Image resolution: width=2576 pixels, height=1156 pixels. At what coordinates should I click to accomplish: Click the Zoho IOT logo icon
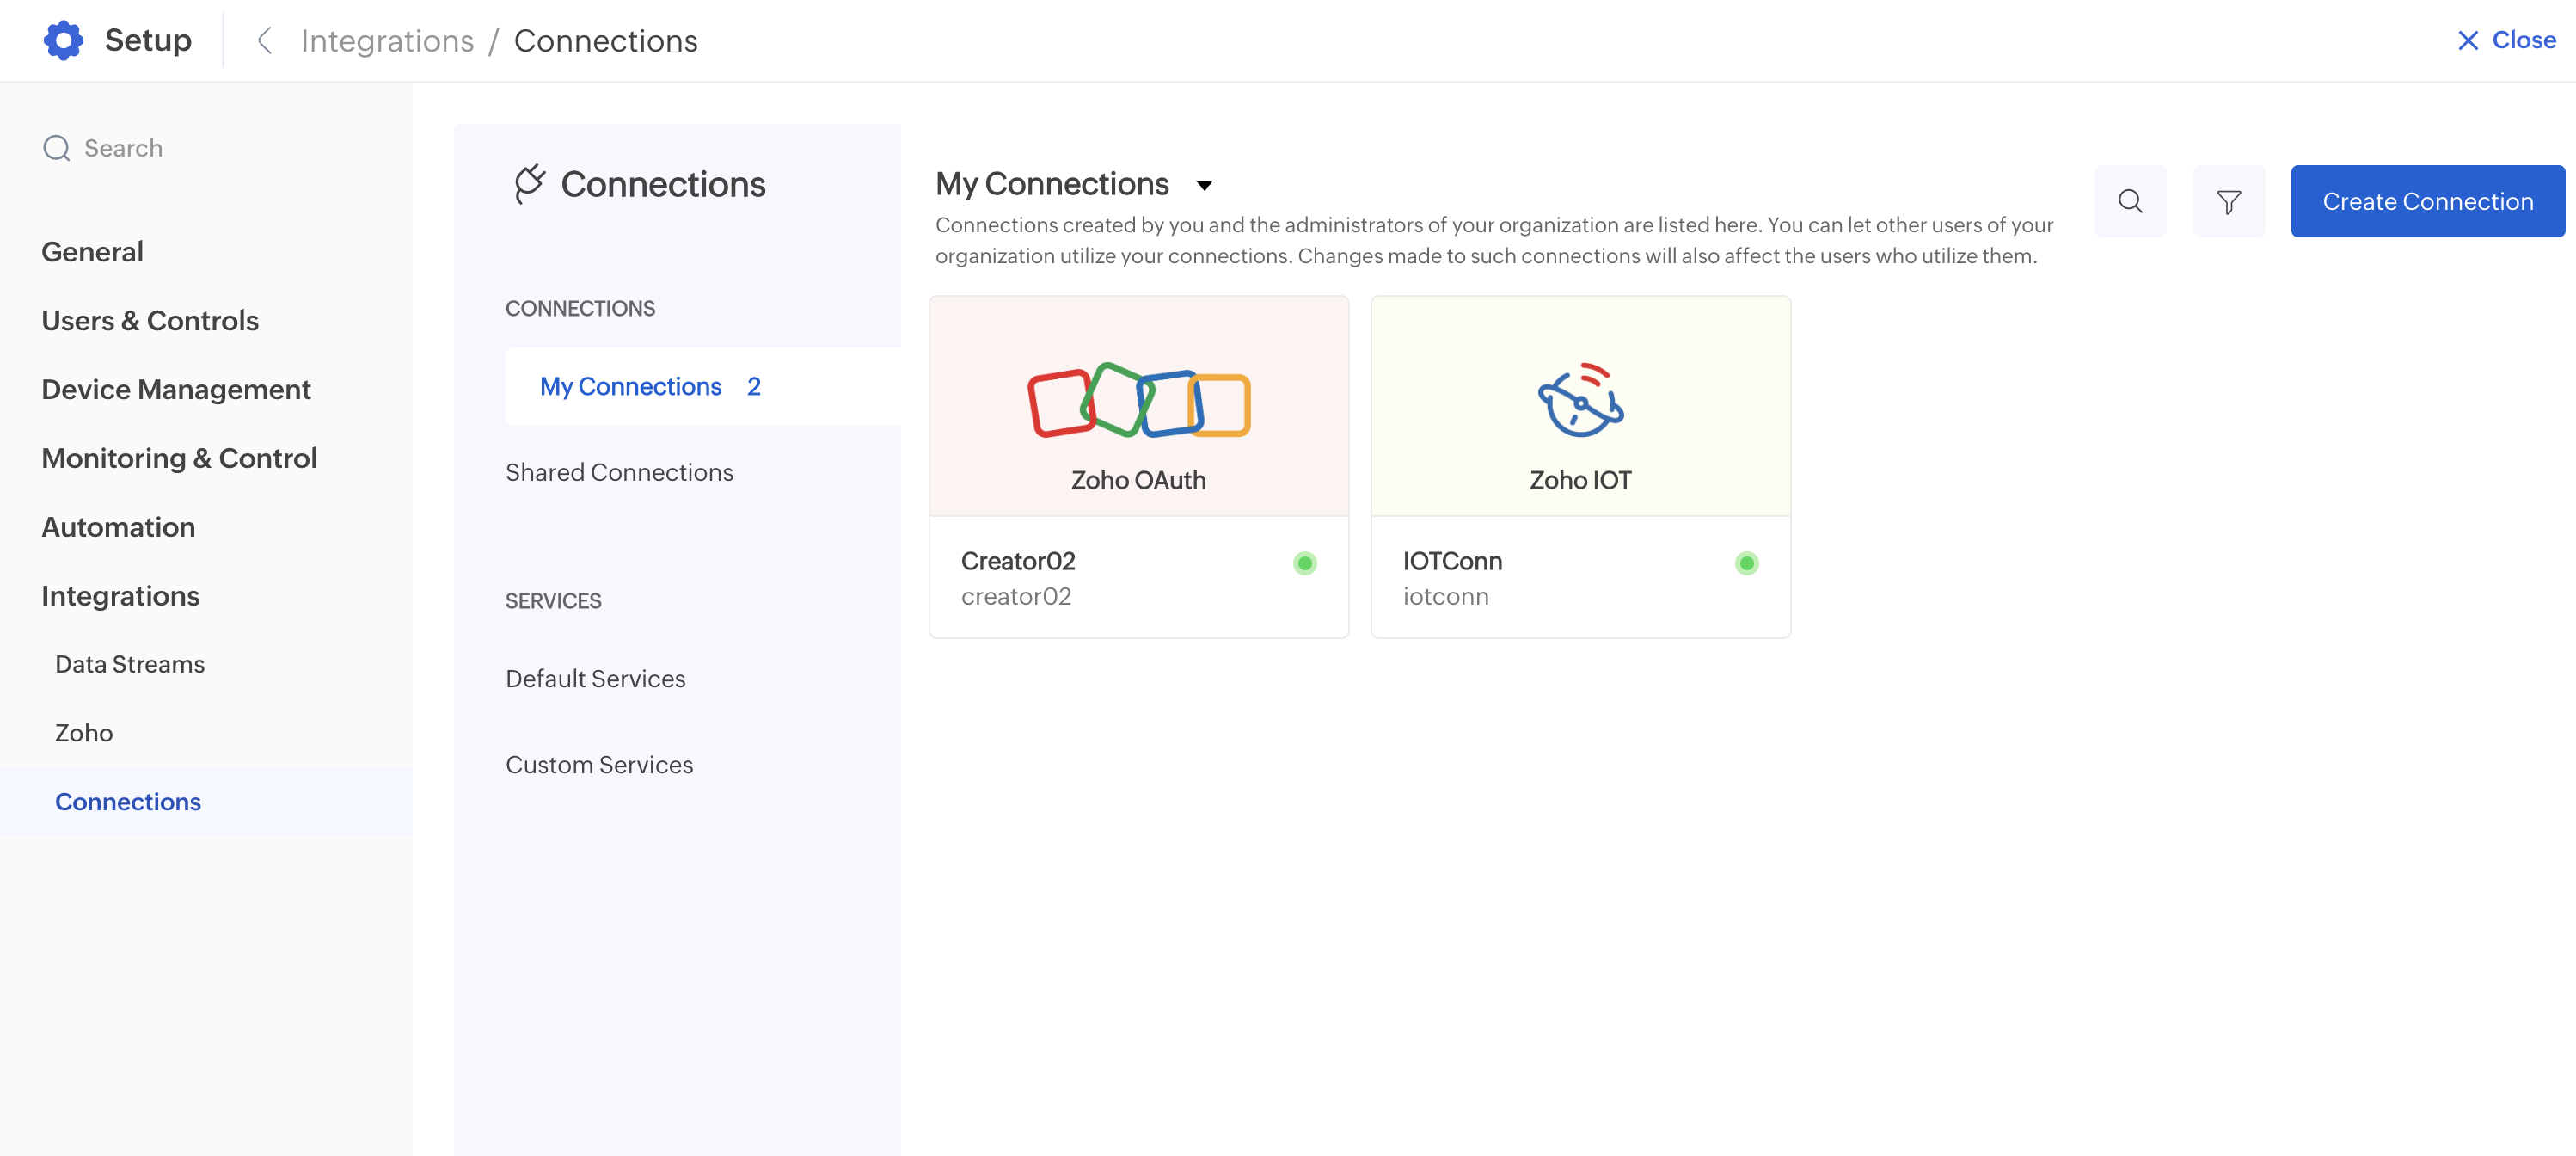tap(1580, 400)
